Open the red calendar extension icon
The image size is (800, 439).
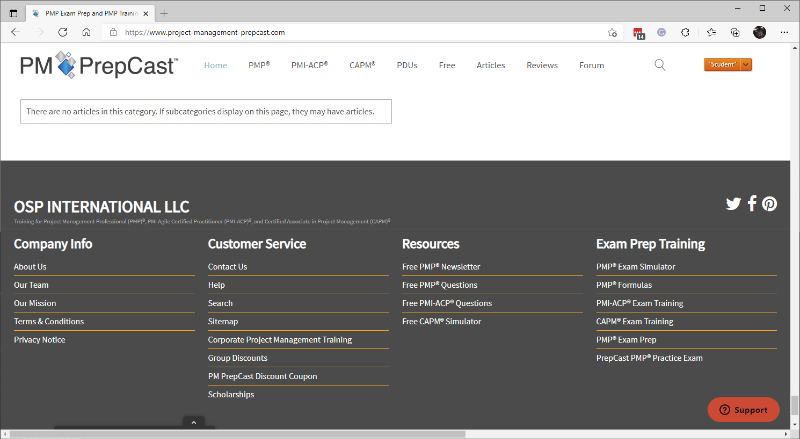[x=639, y=33]
